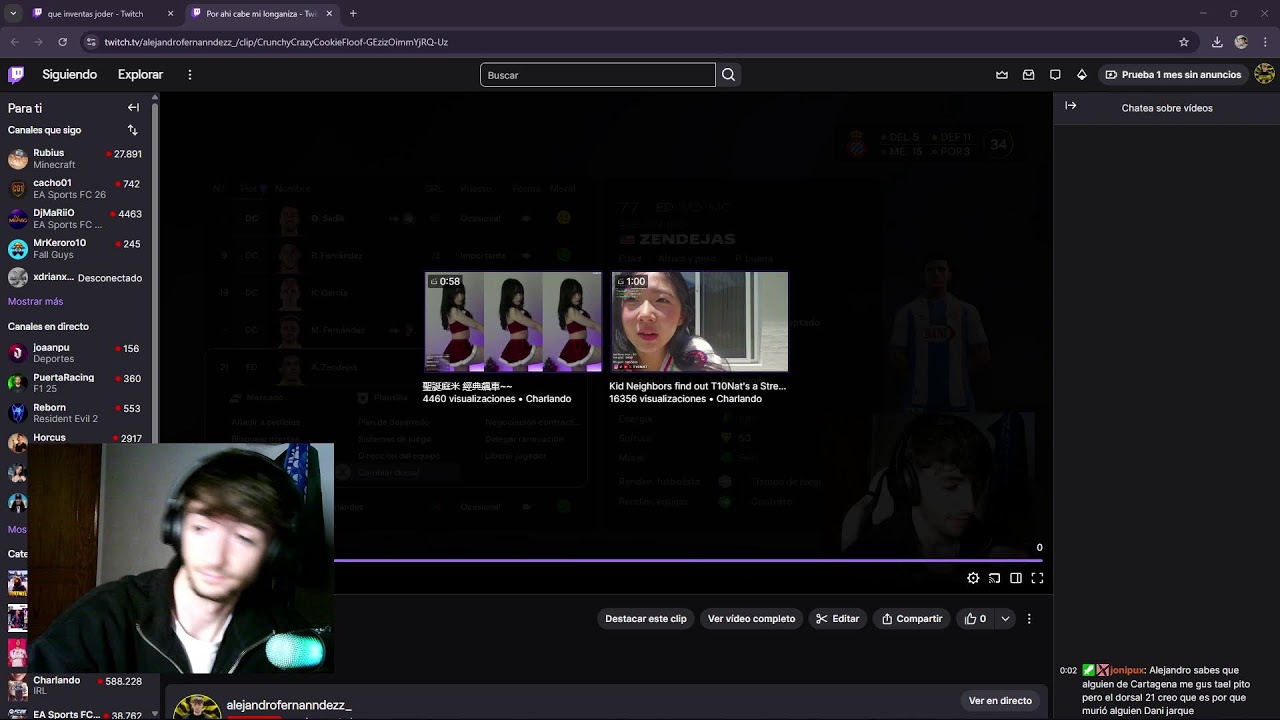1280x720 pixels.
Task: Bookmark this page with star icon
Action: pyautogui.click(x=1184, y=42)
